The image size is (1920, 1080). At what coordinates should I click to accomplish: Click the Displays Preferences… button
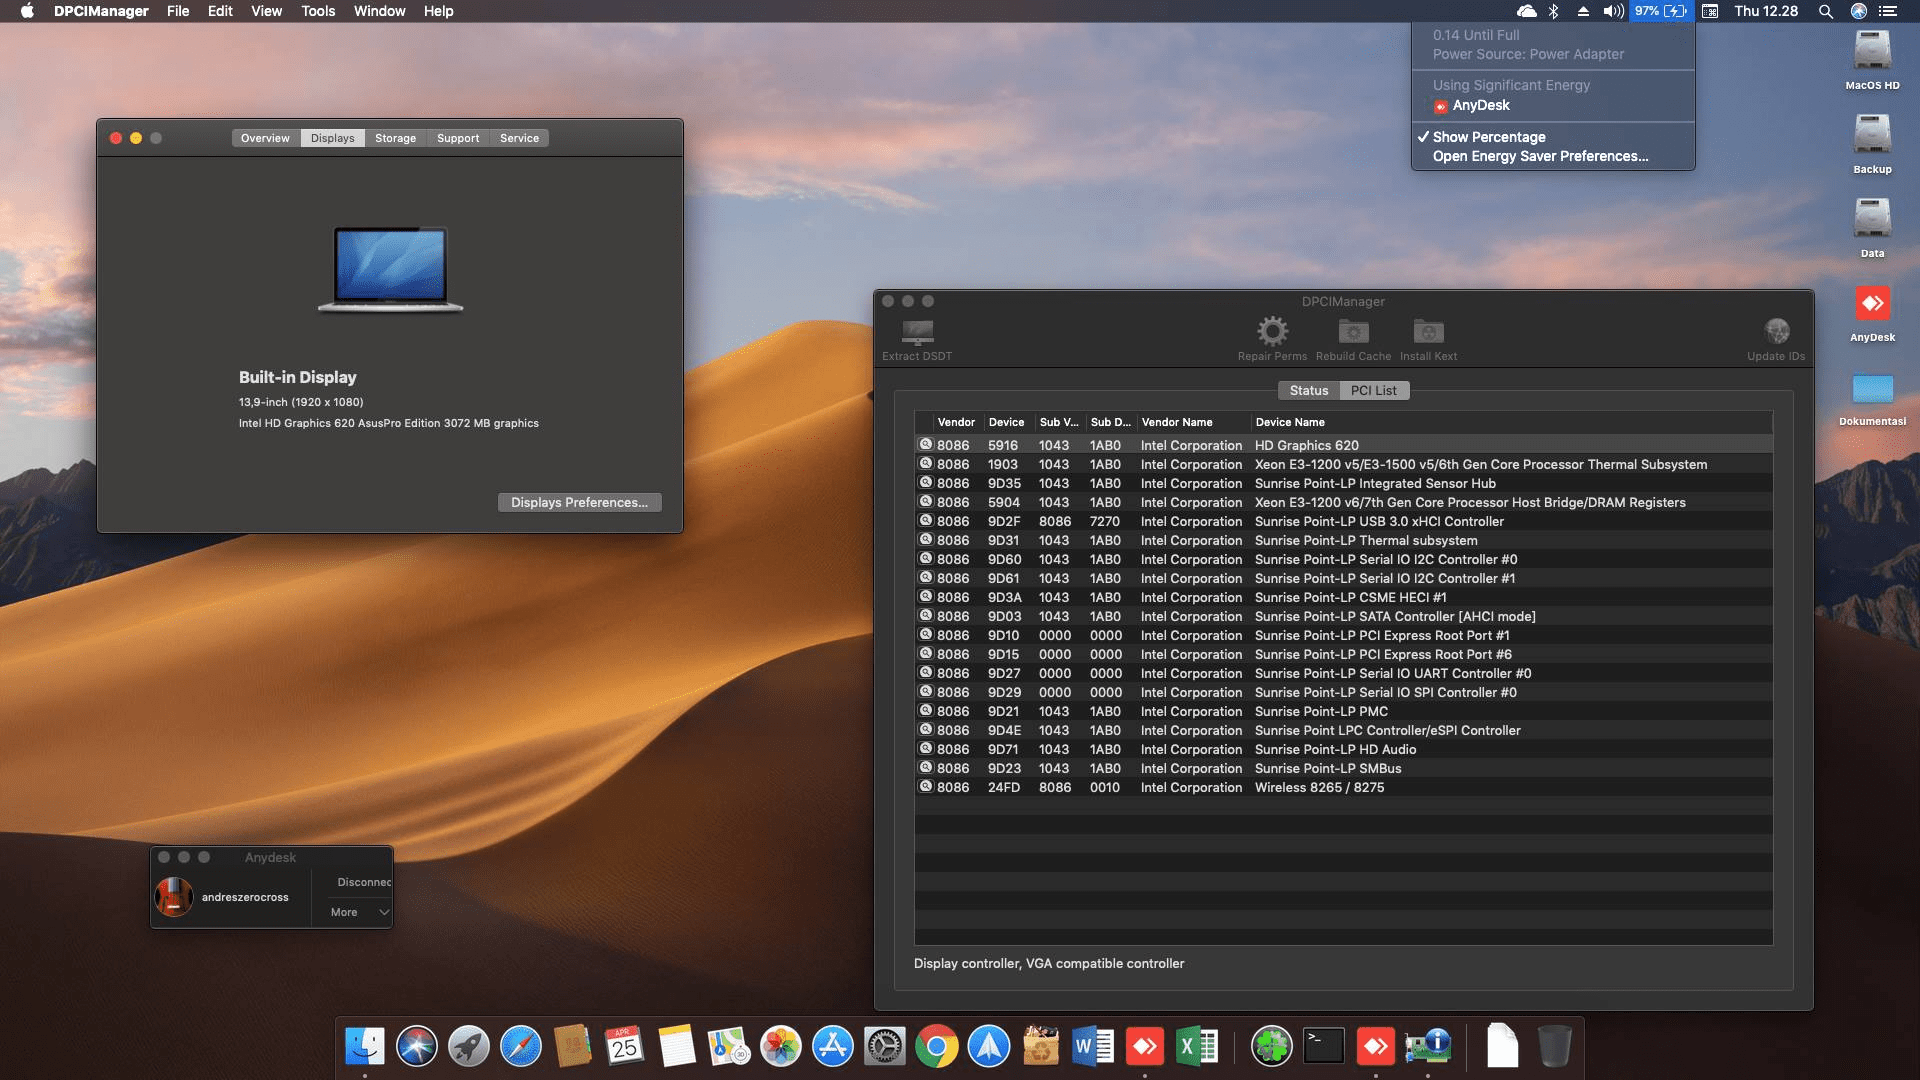[x=579, y=502]
